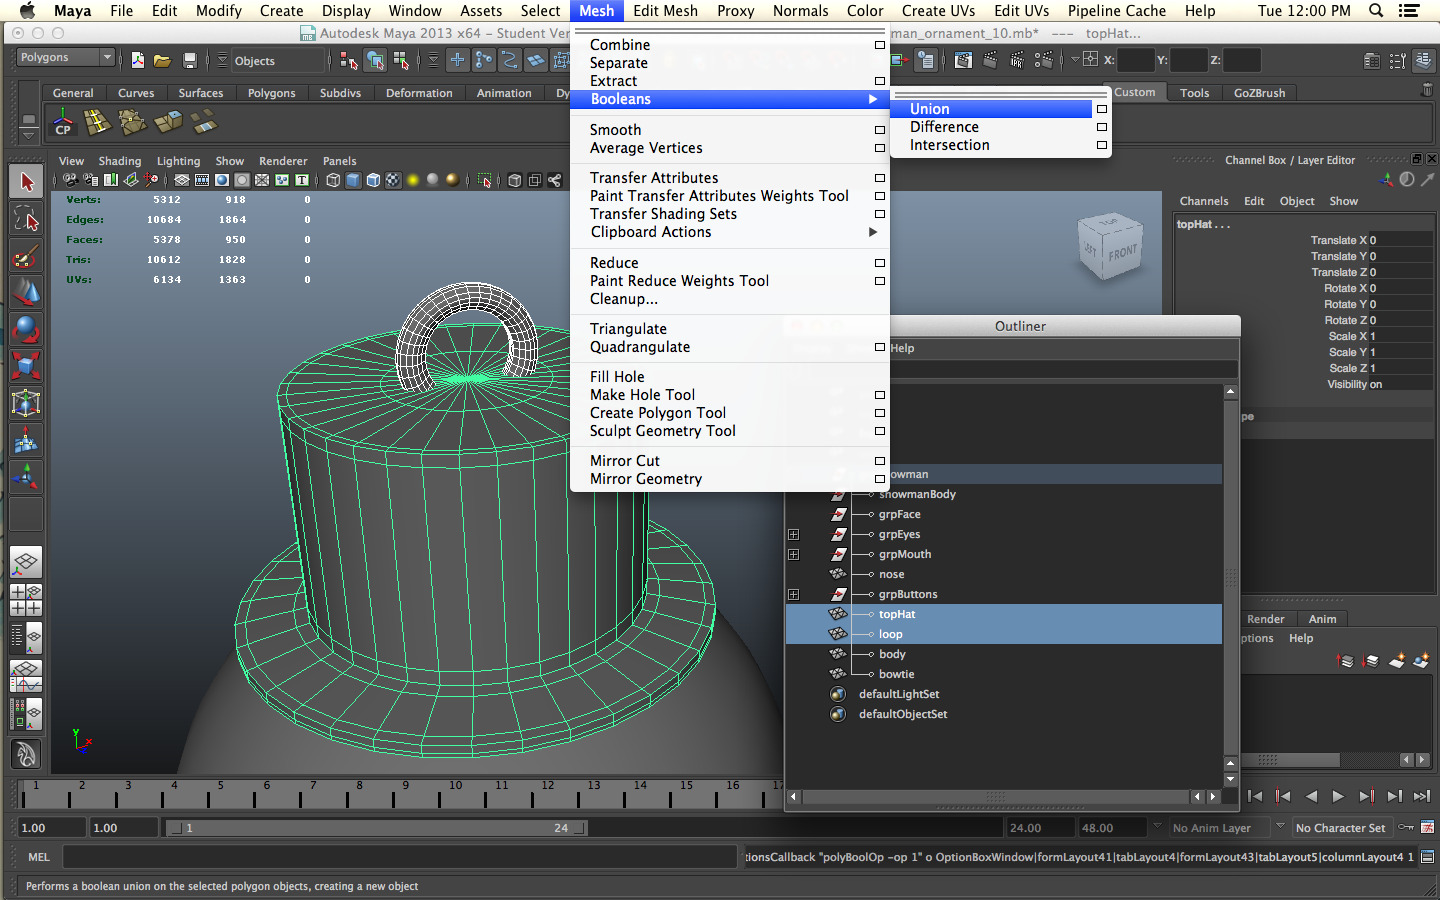The width and height of the screenshot is (1440, 900).
Task: Click the Play forwards button
Action: [x=1338, y=797]
